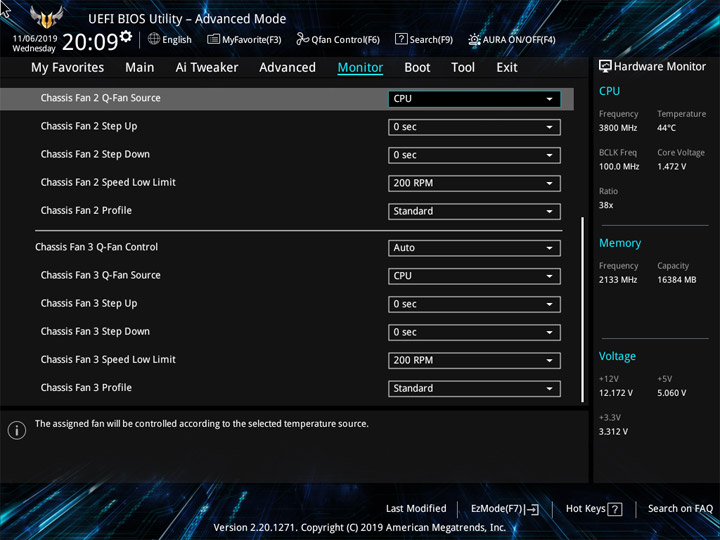
Task: Open Chassis Fan 3 Q-Fan Source dropdown
Action: [x=474, y=276]
